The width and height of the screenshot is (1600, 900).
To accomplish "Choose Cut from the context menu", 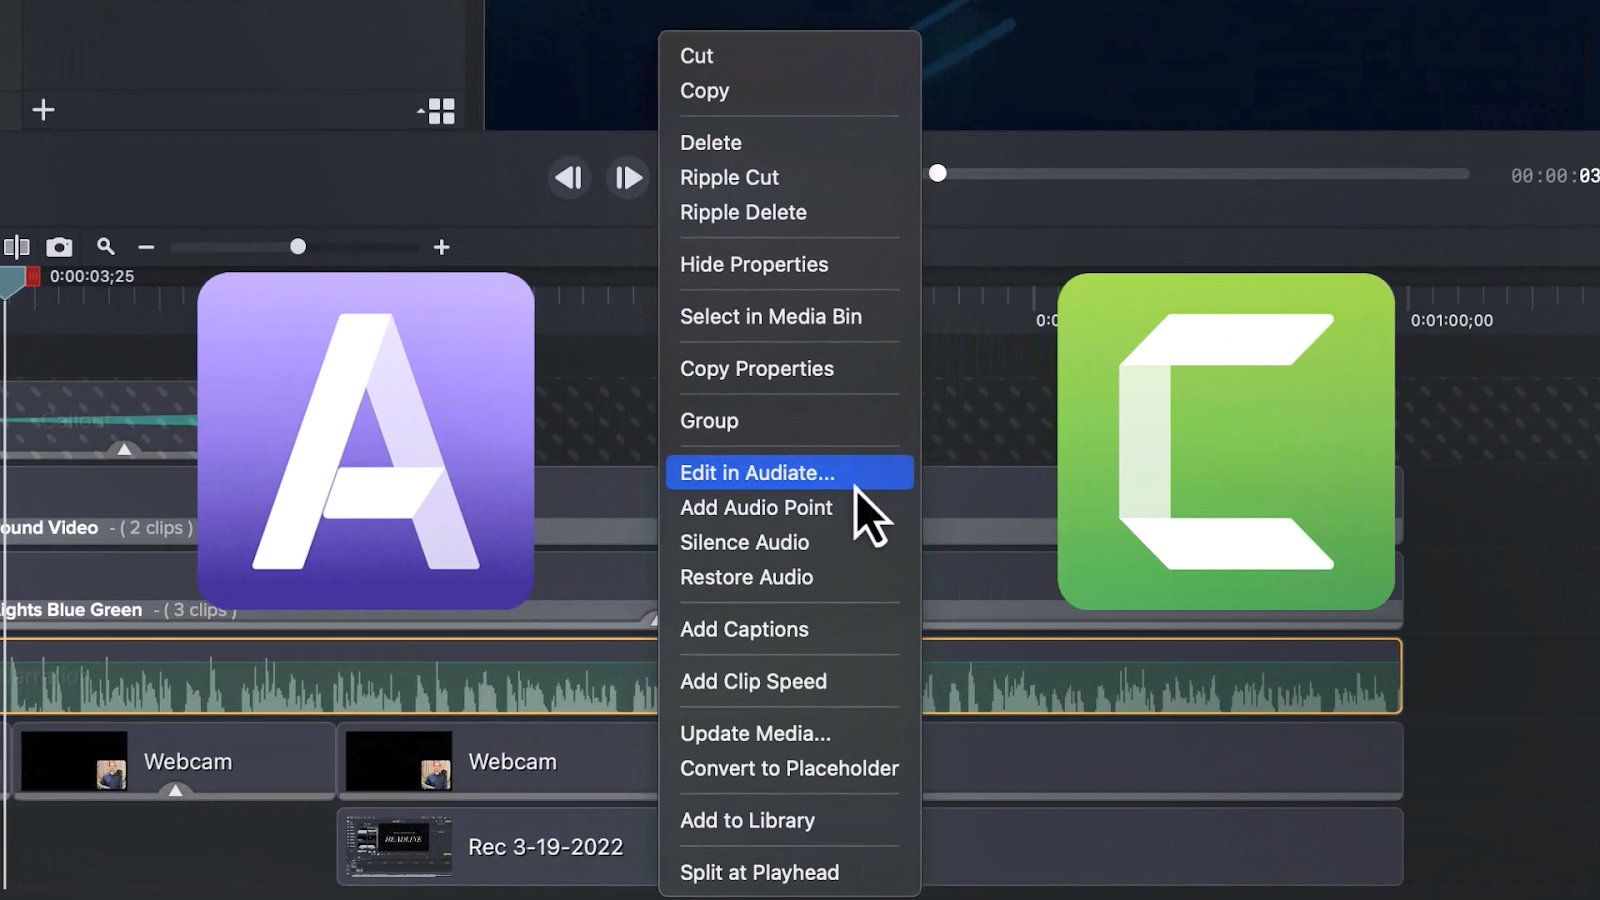I will click(696, 56).
